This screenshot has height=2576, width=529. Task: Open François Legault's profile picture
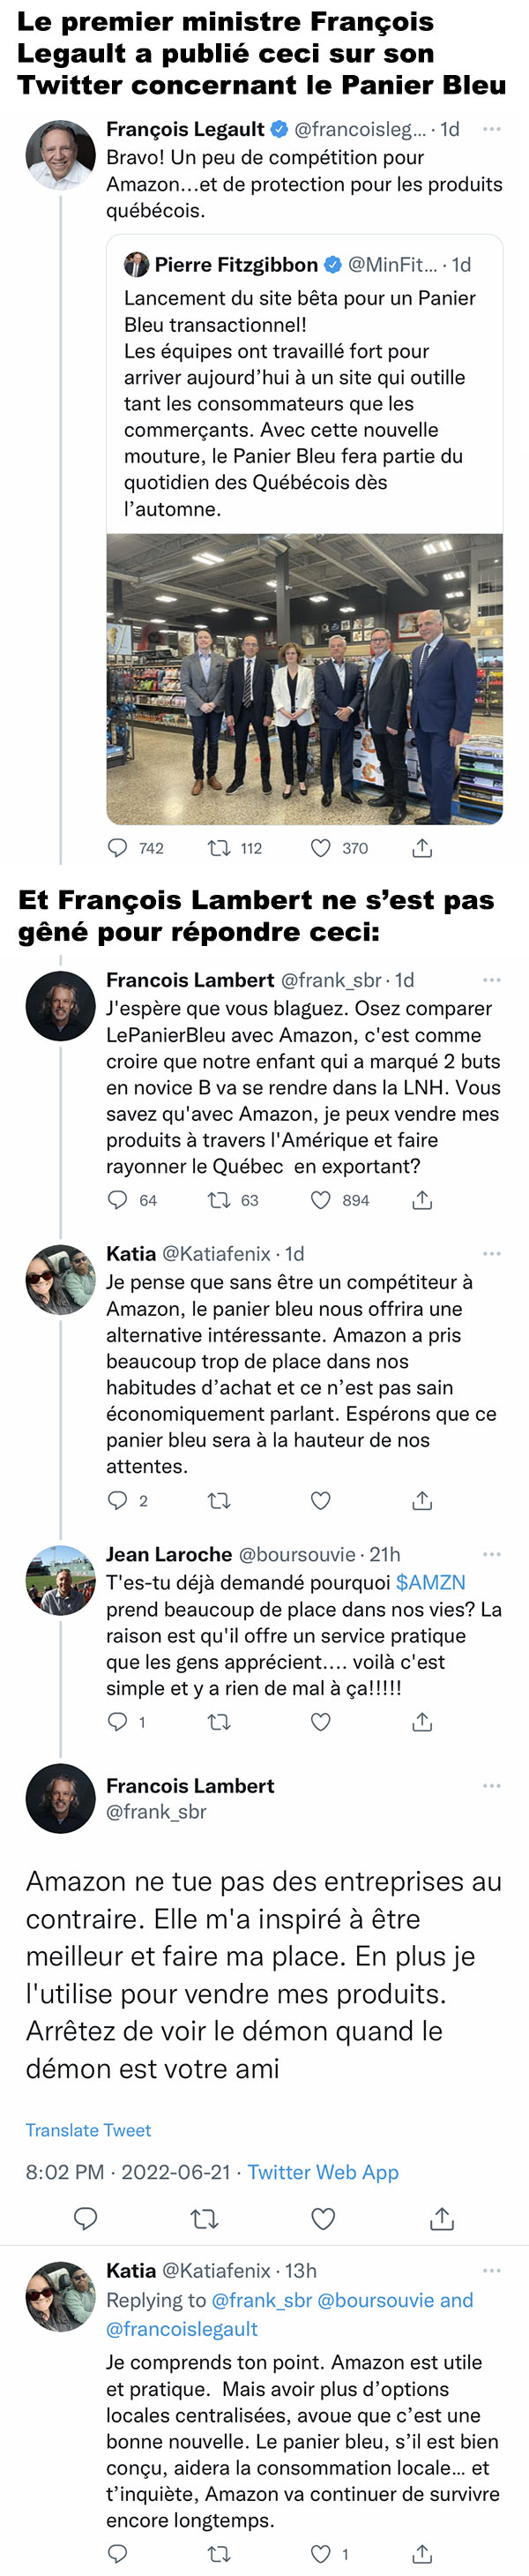(60, 155)
